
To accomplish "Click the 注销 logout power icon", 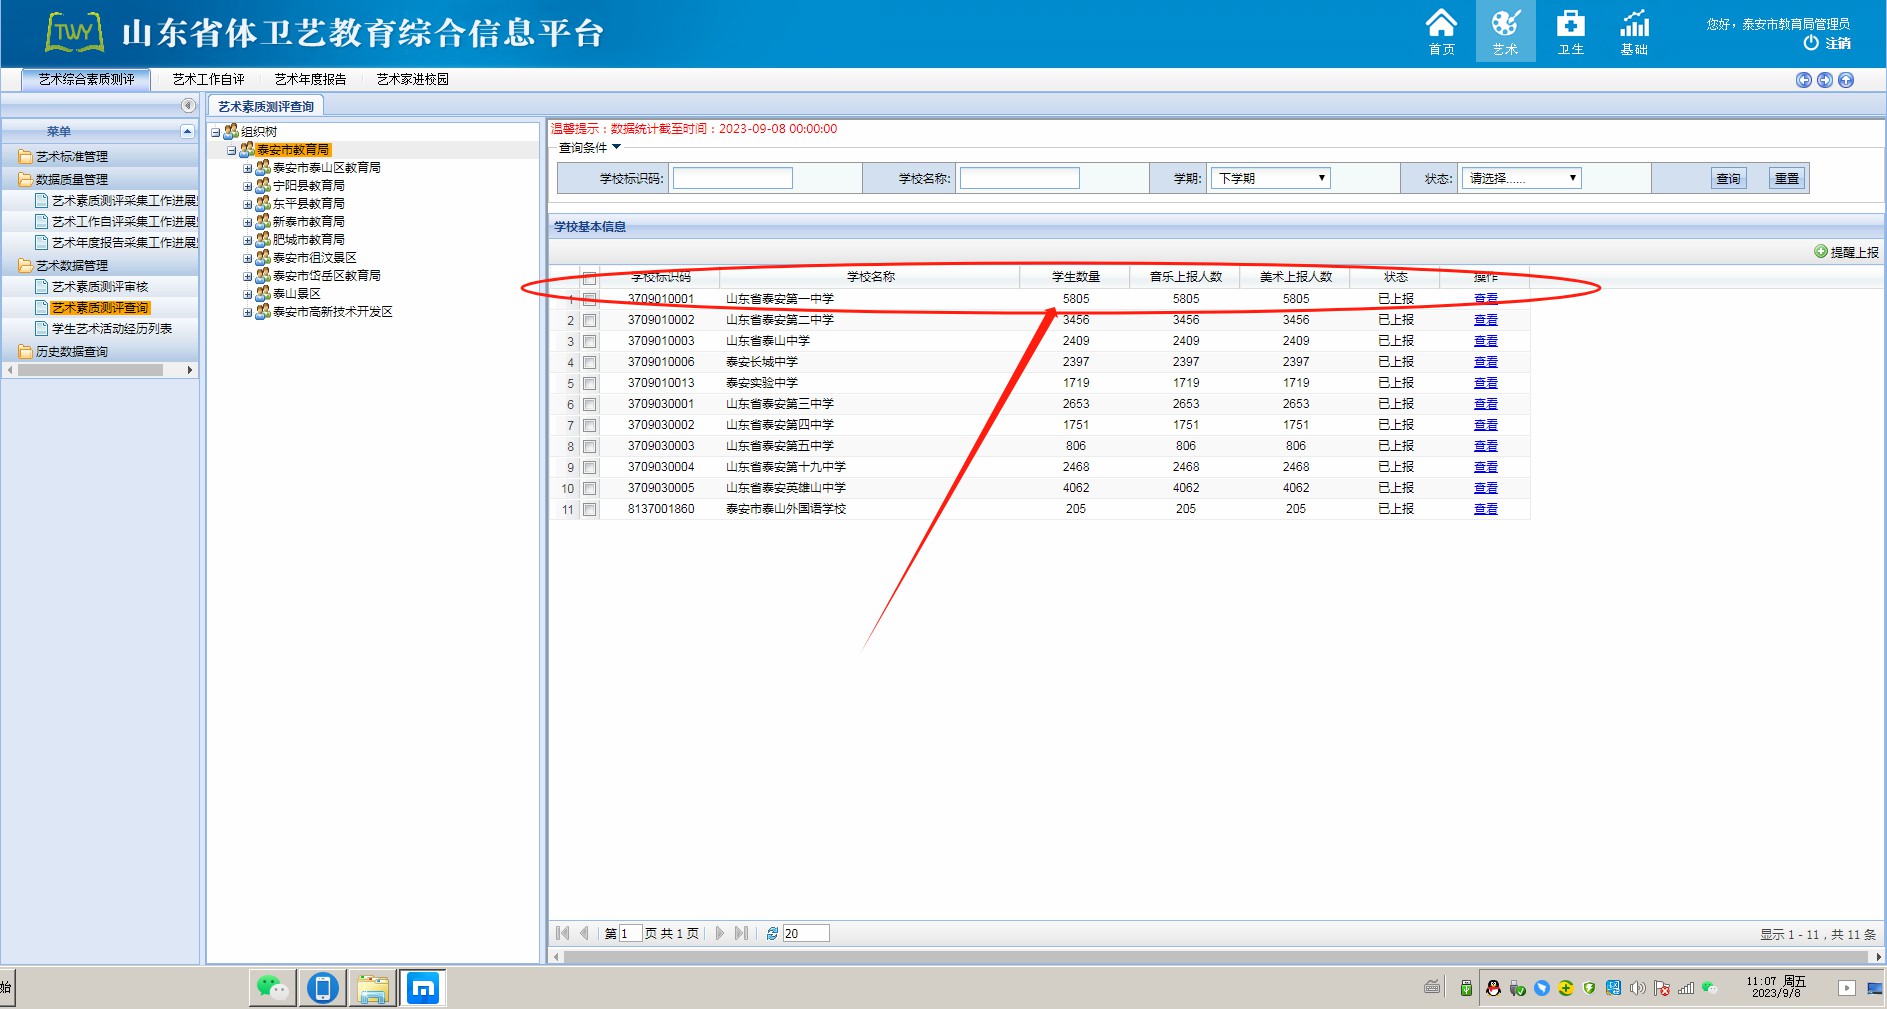I will (x=1811, y=43).
